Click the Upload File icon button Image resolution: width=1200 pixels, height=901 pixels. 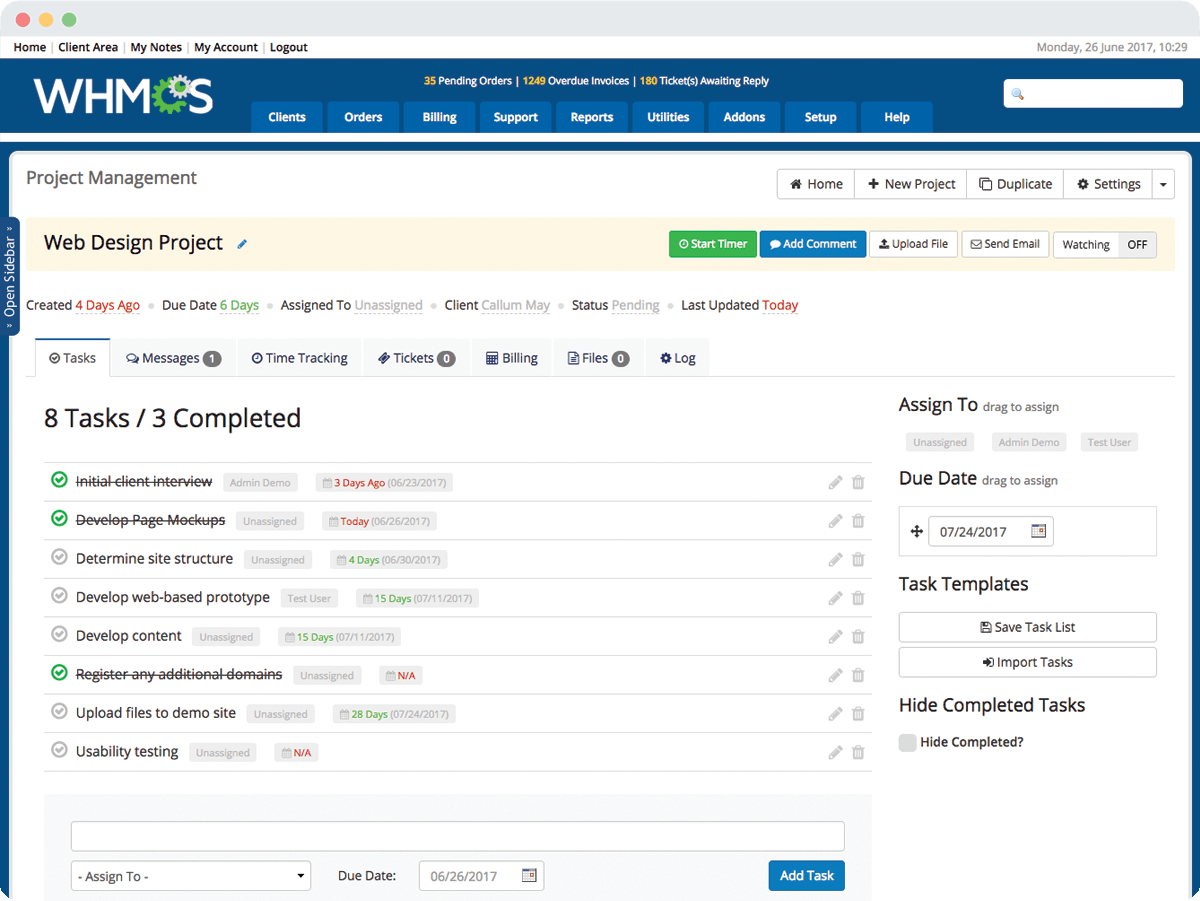pyautogui.click(x=912, y=243)
